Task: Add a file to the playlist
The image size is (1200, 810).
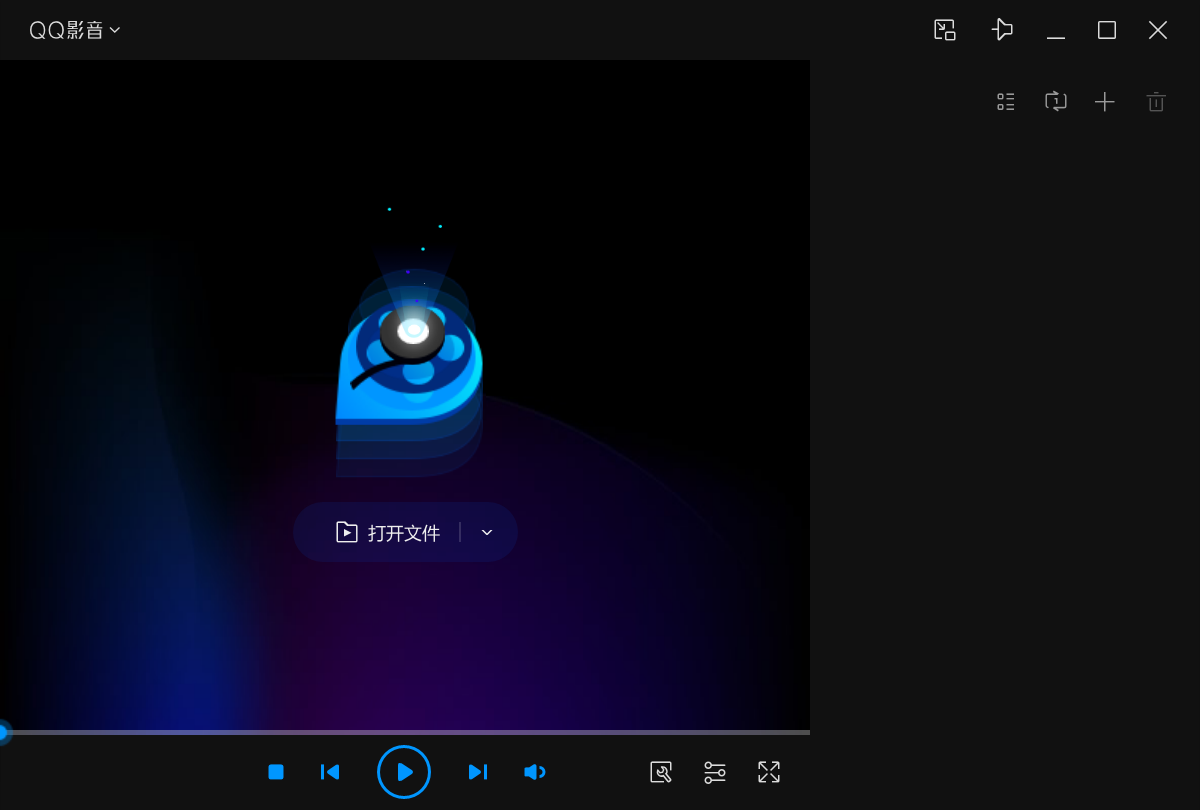Action: point(1104,101)
